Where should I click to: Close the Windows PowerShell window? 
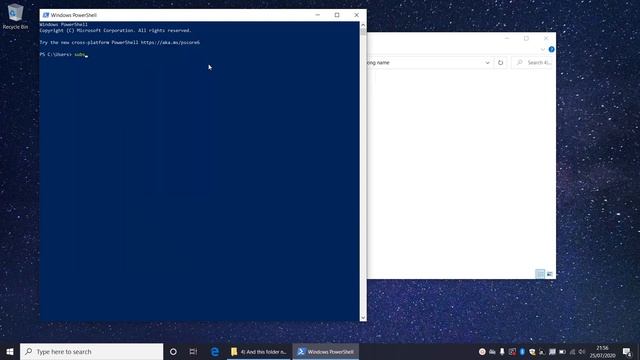tap(356, 15)
